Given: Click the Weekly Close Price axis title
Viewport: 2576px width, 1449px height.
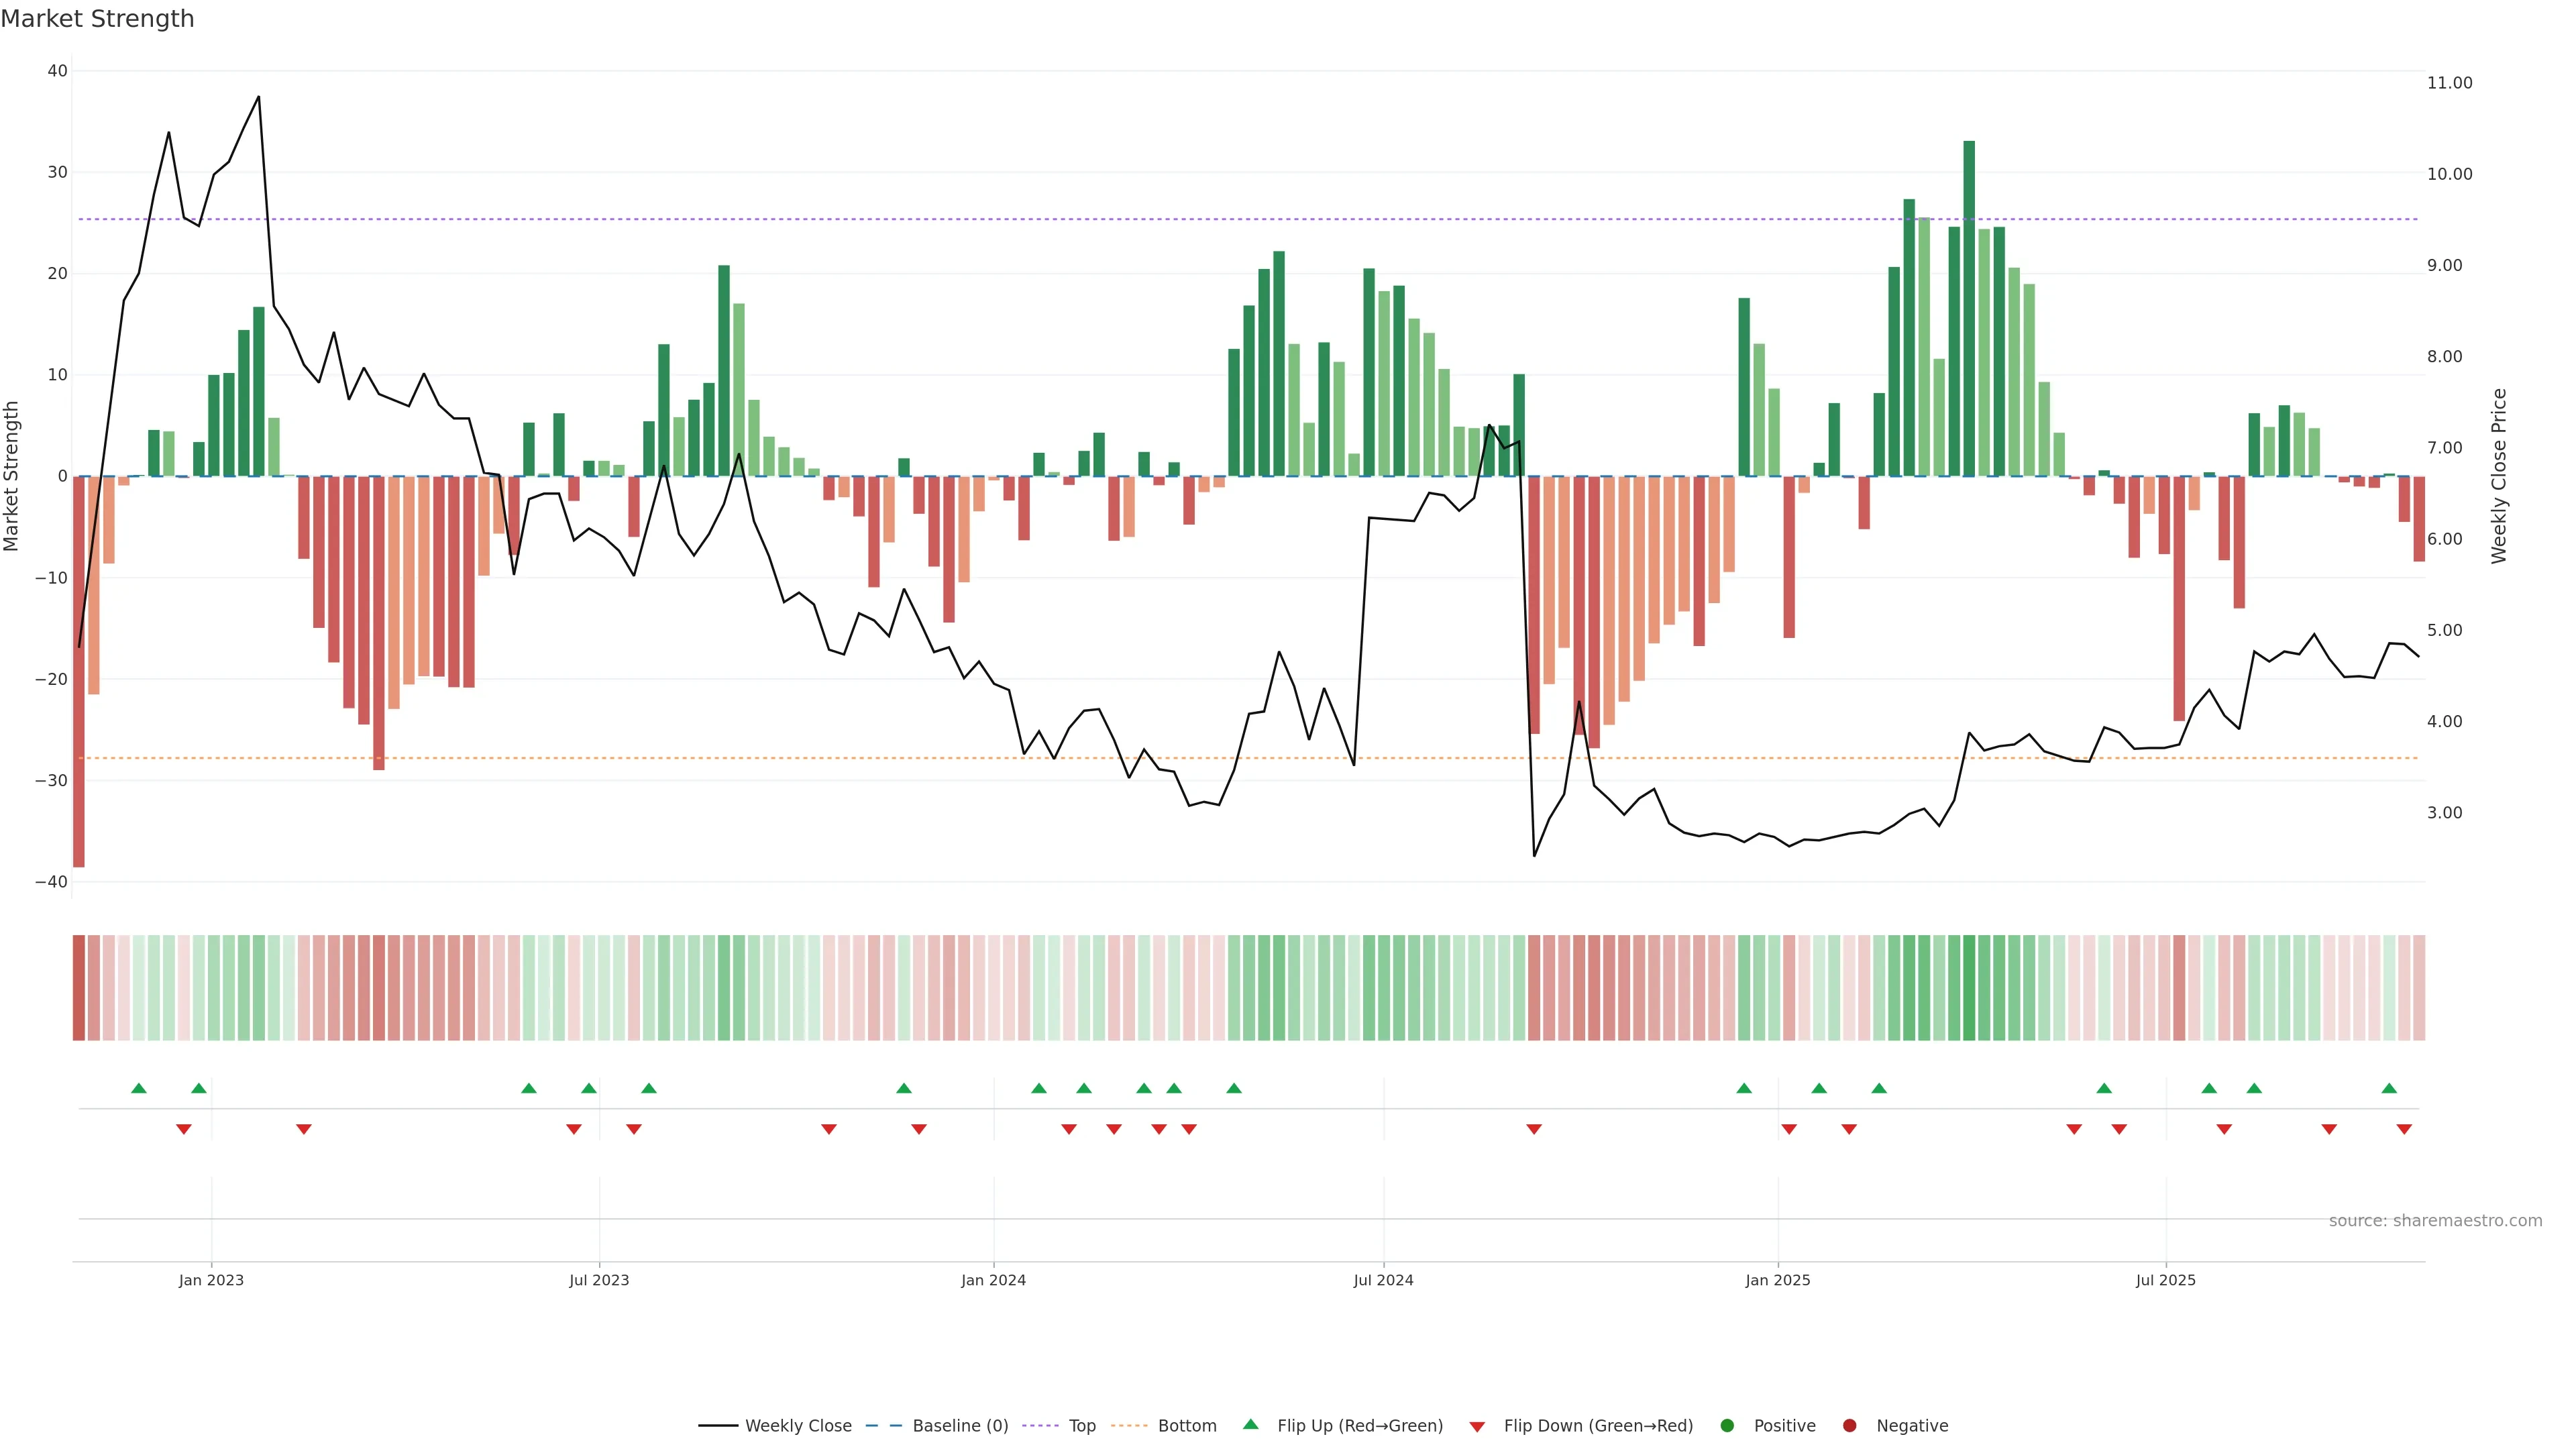Looking at the screenshot, I should point(2499,476).
